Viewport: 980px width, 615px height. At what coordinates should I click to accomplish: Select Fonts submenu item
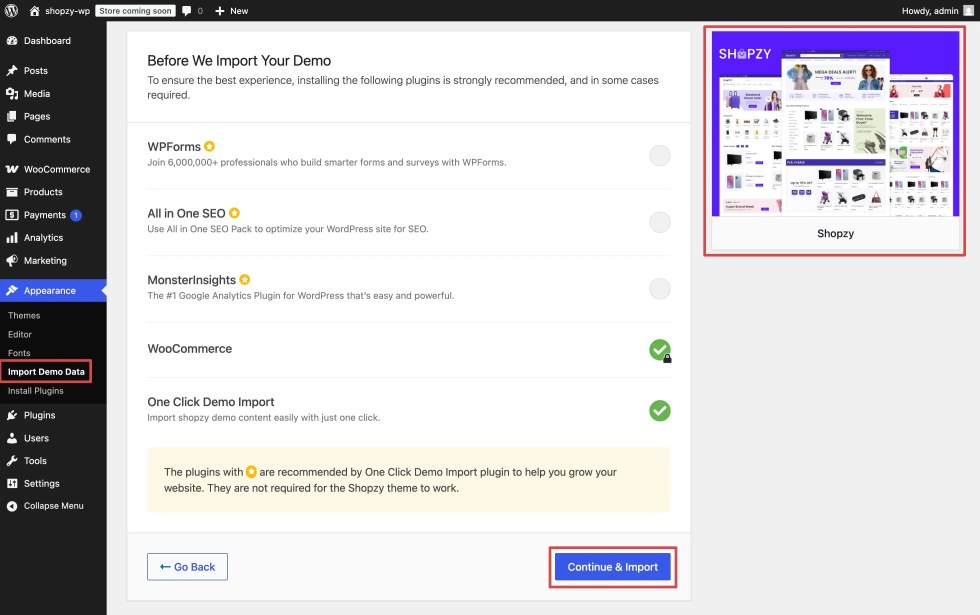[x=19, y=353]
